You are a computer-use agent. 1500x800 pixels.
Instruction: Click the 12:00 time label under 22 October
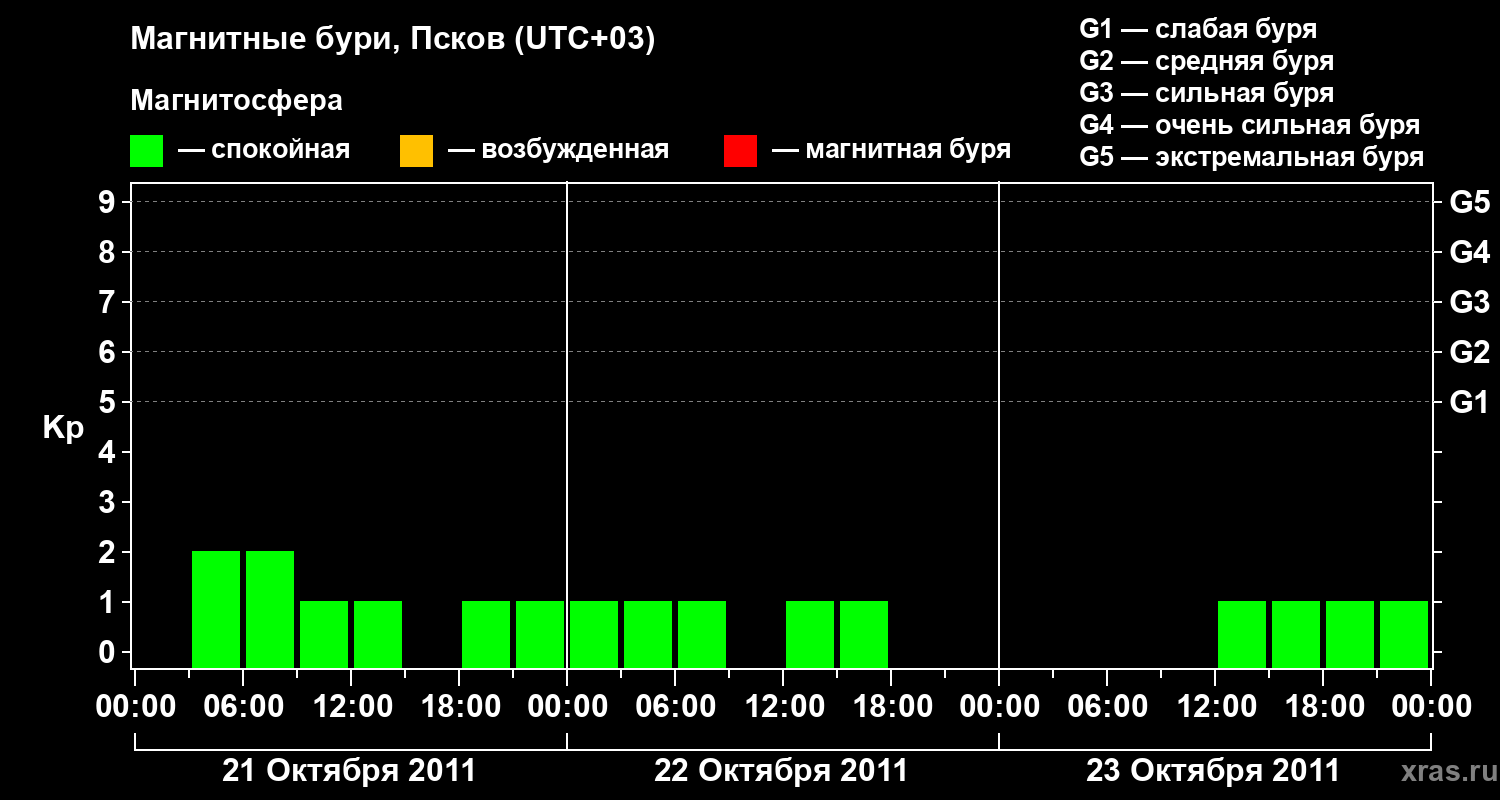[783, 707]
